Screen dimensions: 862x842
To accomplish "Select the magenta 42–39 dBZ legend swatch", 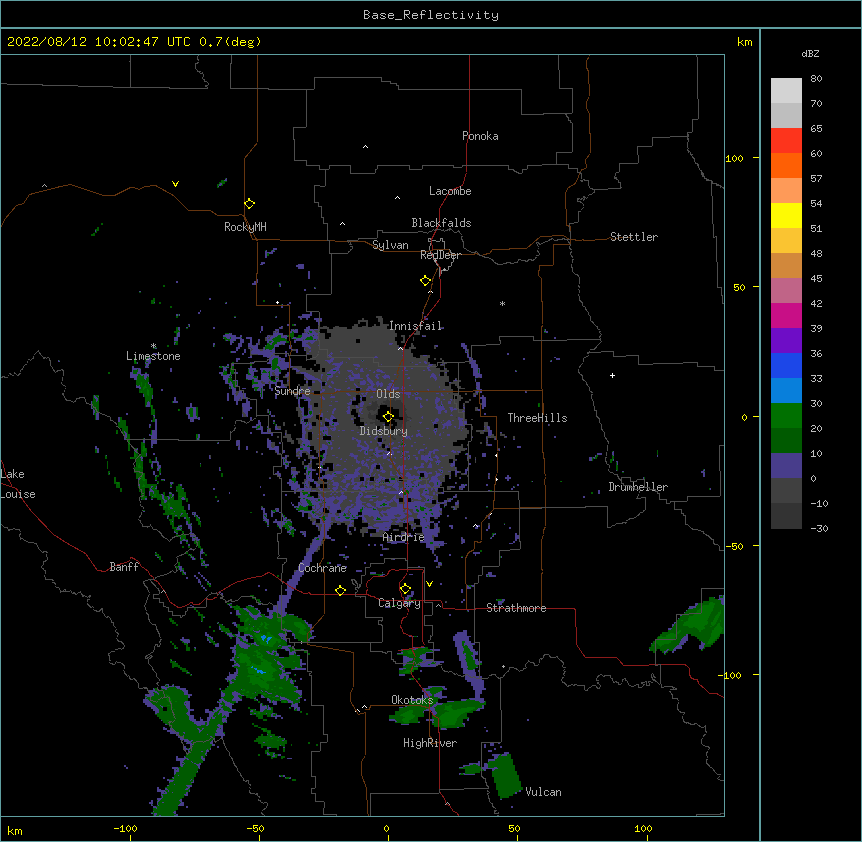I will 786,315.
